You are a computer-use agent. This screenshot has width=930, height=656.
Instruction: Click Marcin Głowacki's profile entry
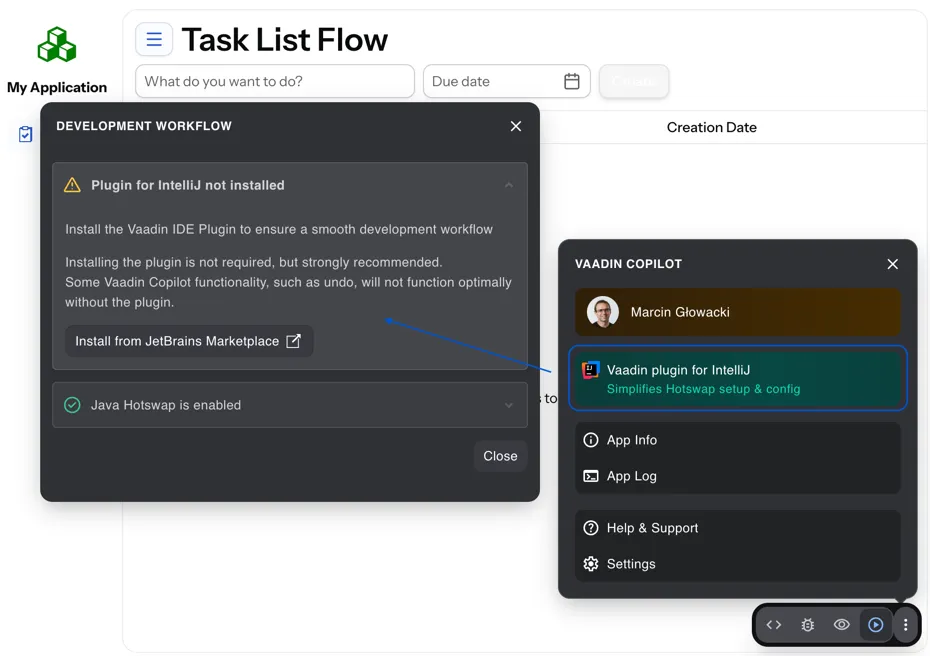pos(737,312)
